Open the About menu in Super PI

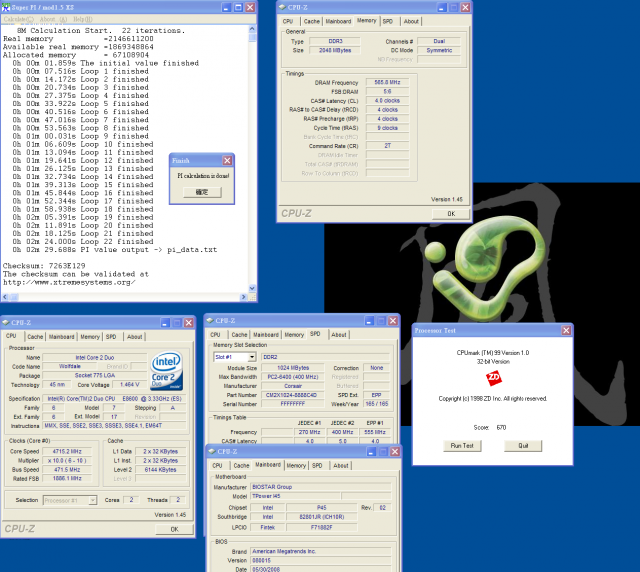pos(53,19)
